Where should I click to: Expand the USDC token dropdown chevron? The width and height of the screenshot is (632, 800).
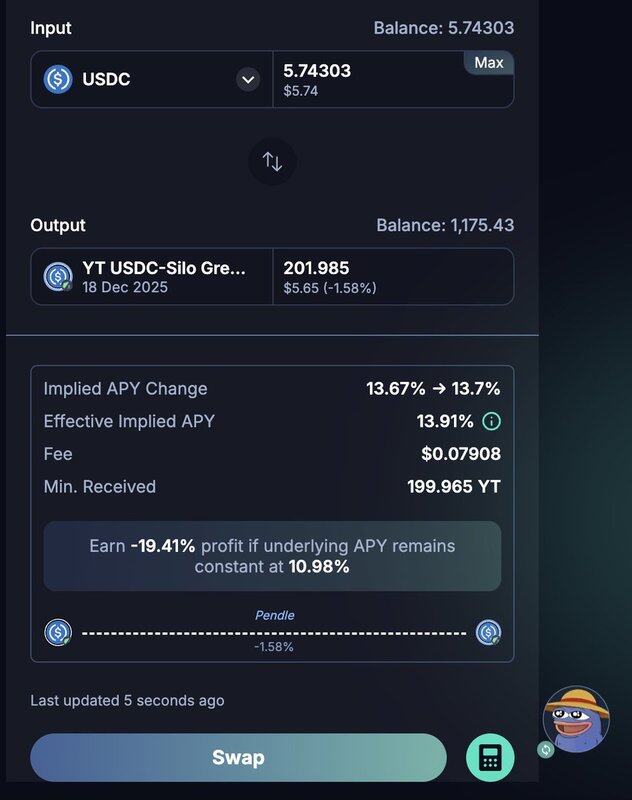pos(248,80)
